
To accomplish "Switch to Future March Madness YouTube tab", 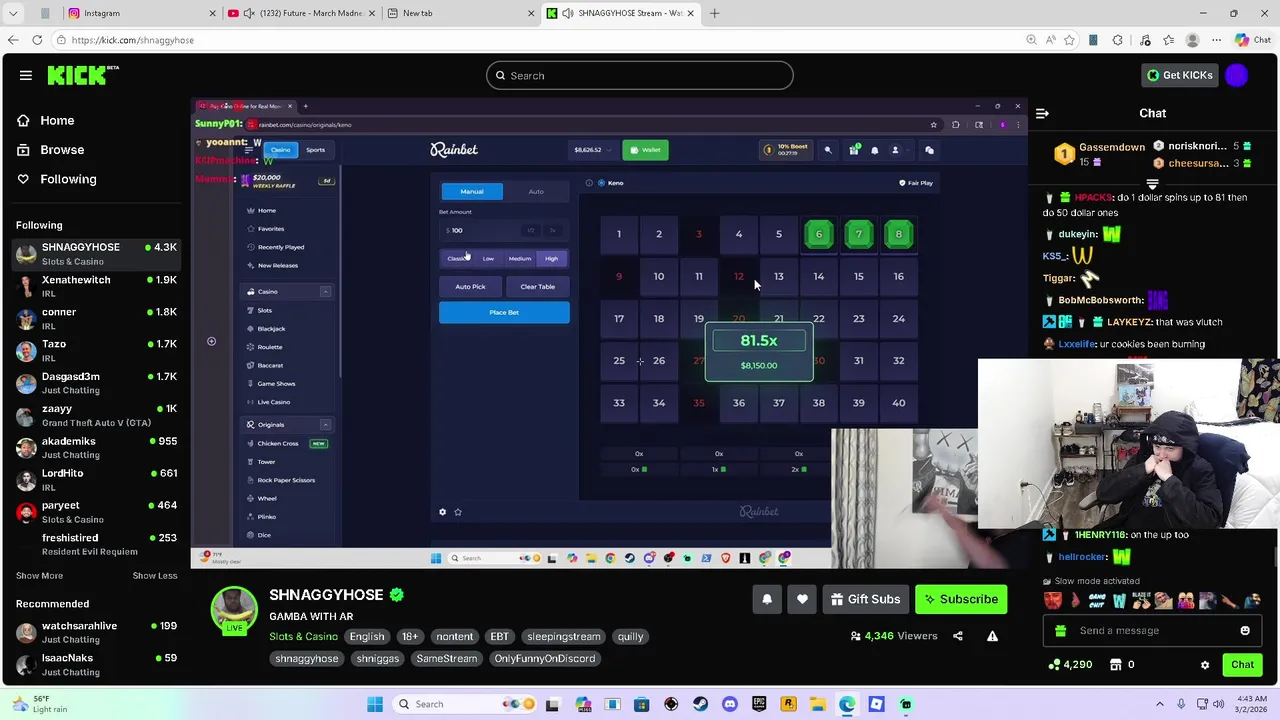I will click(301, 13).
